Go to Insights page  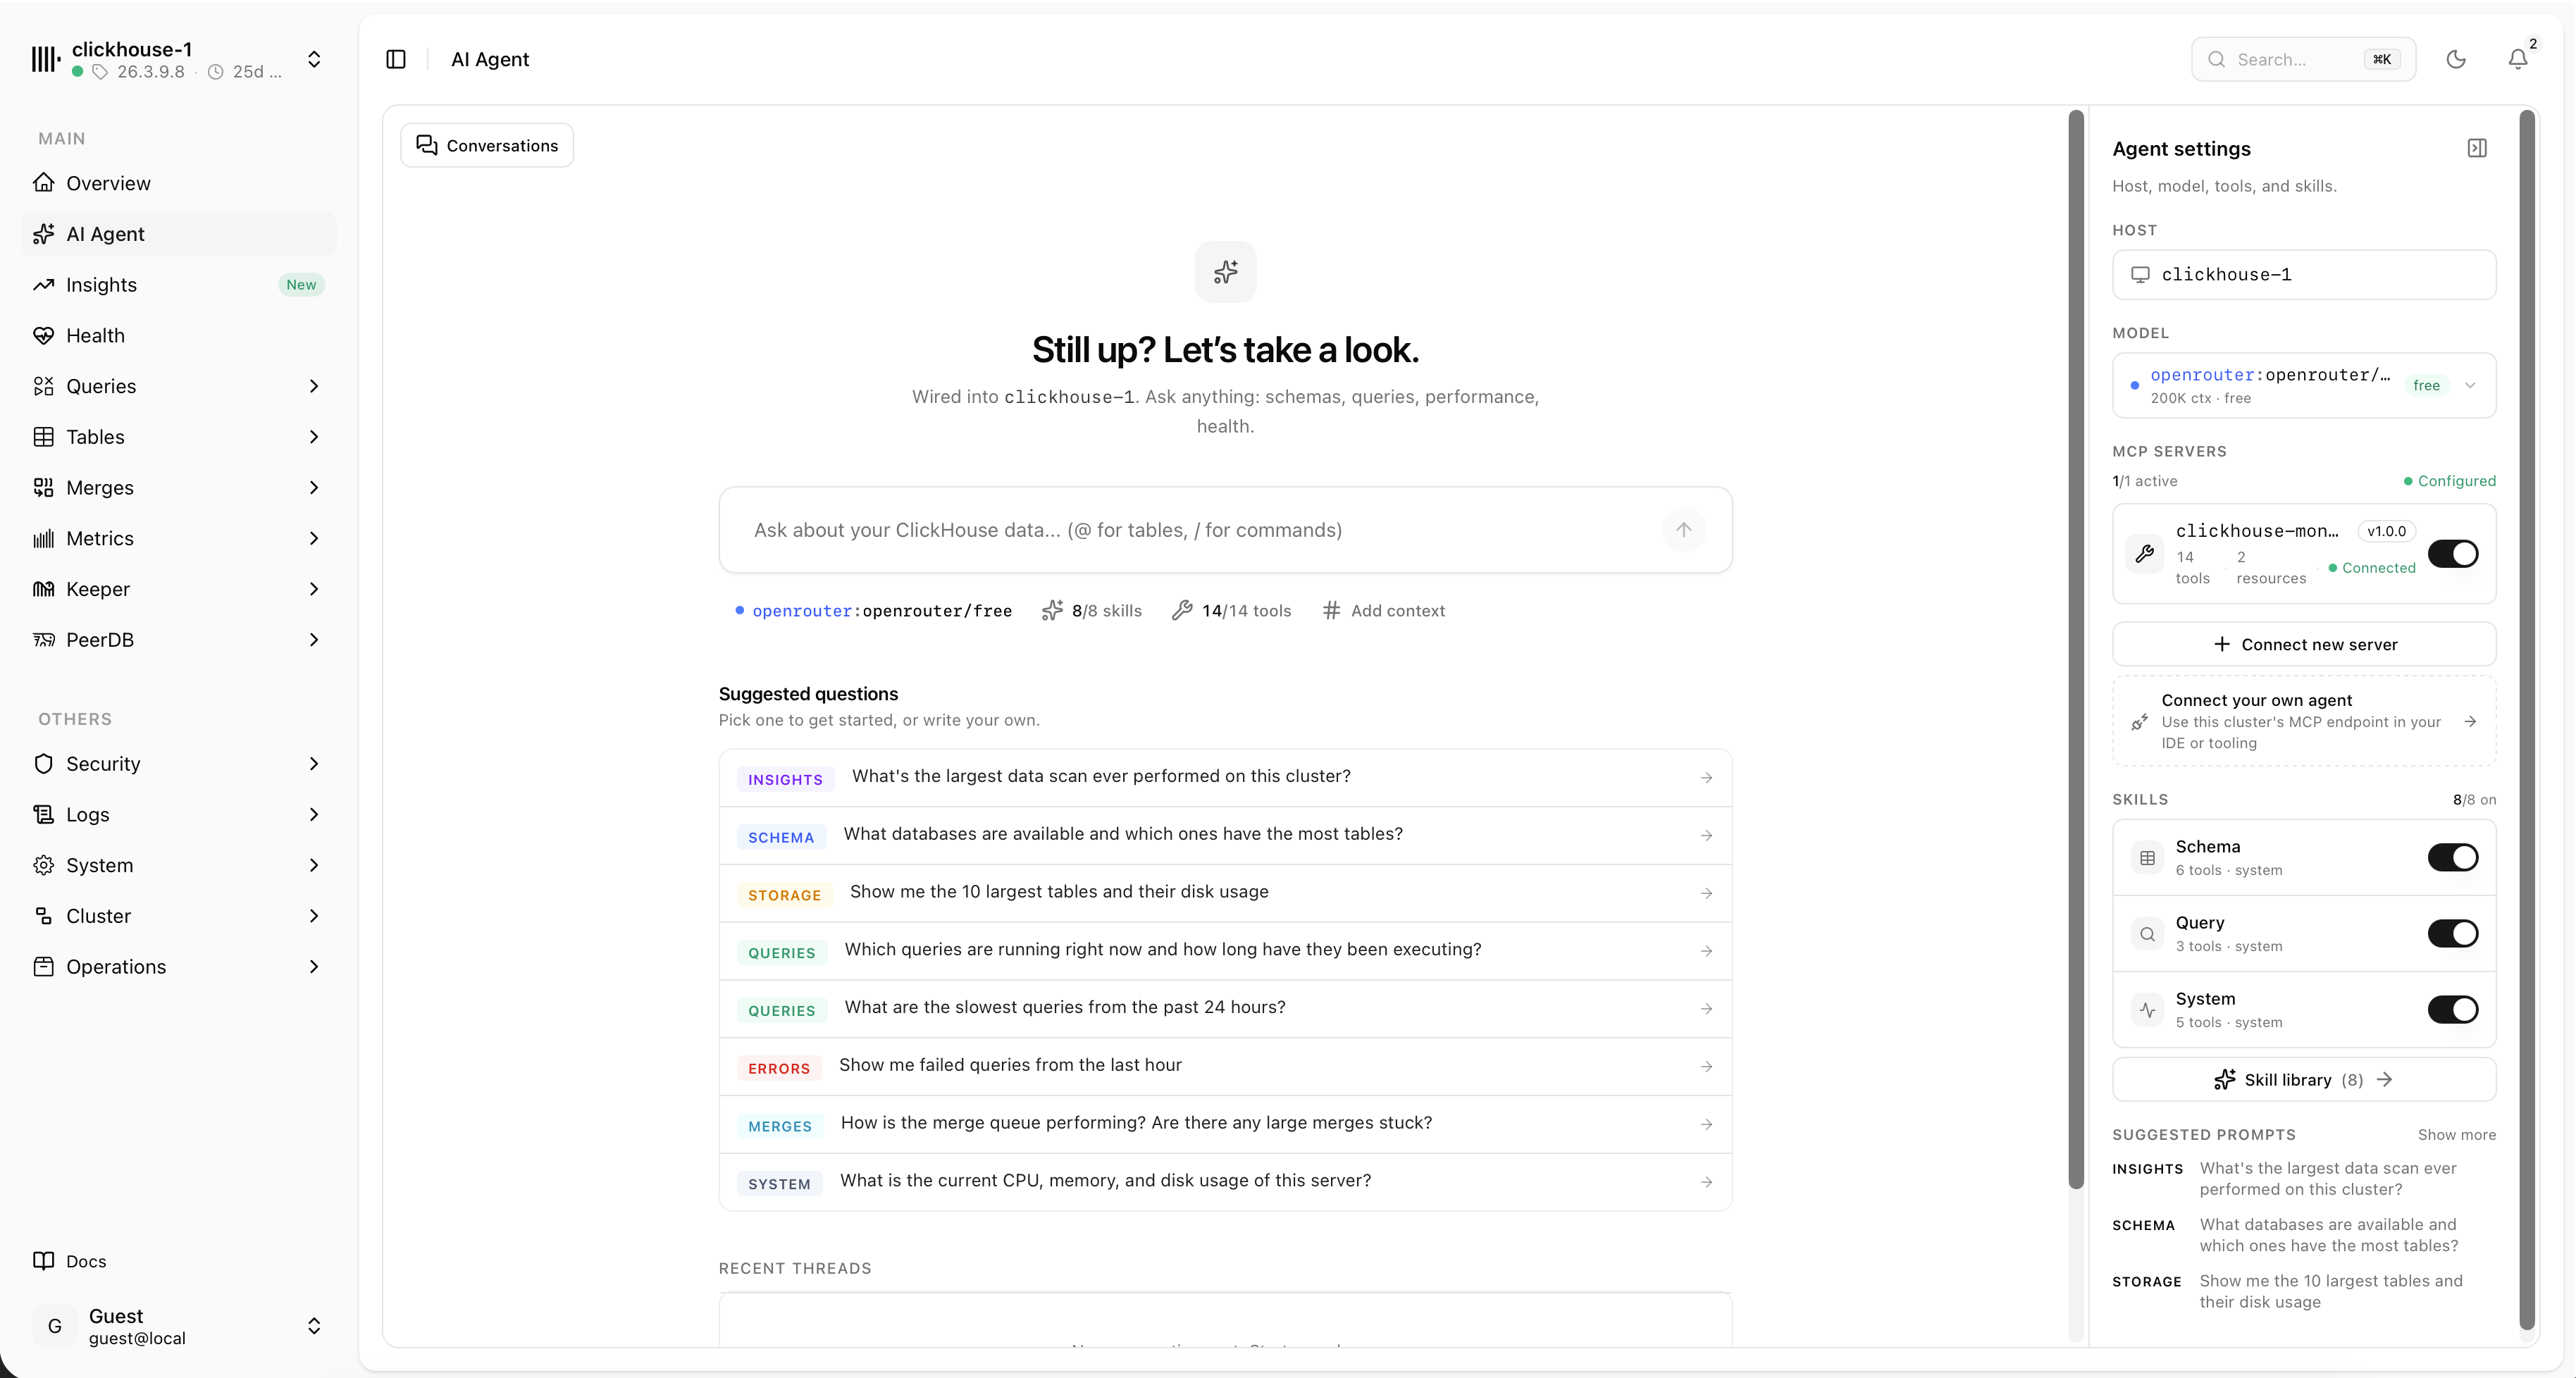click(x=178, y=285)
